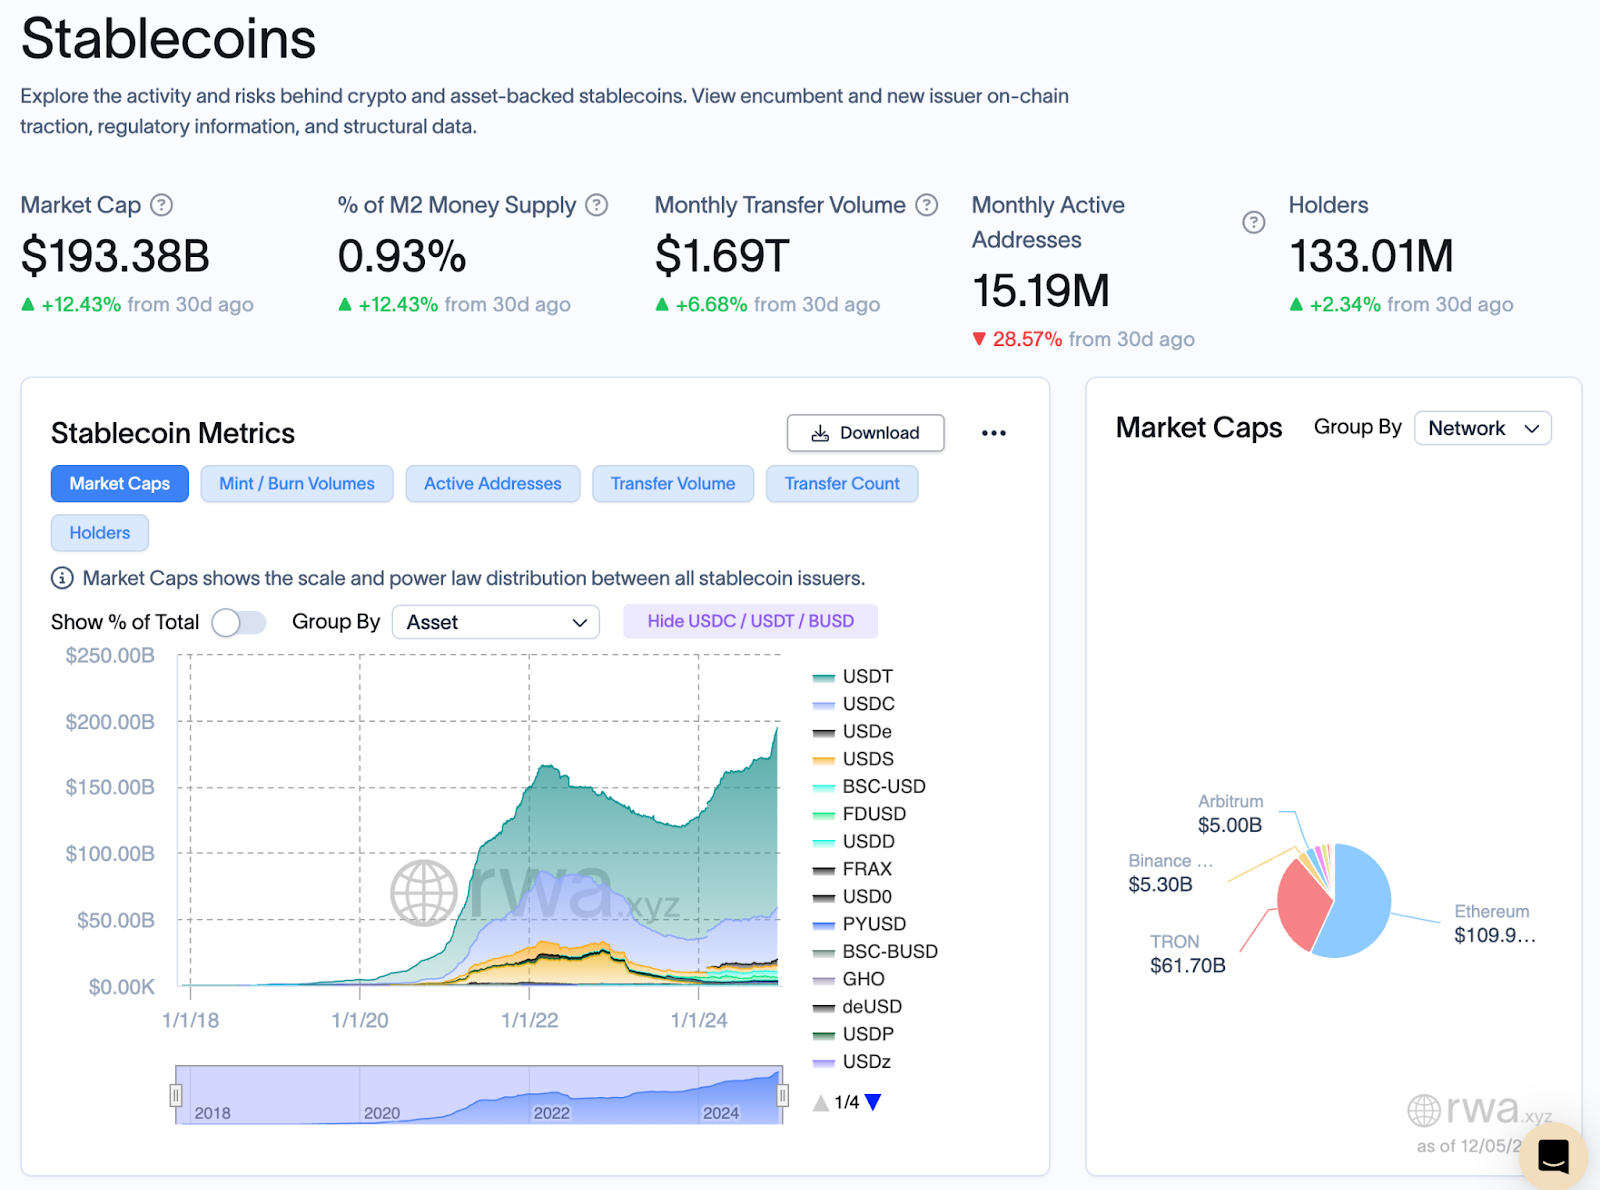Switch to Active Addresses tab
The height and width of the screenshot is (1190, 1600).
pos(493,484)
